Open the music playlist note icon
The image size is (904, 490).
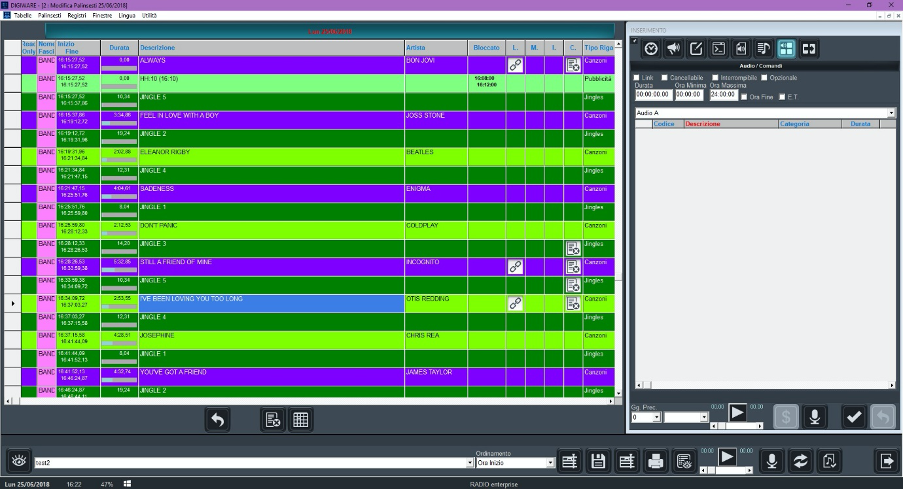(x=764, y=48)
